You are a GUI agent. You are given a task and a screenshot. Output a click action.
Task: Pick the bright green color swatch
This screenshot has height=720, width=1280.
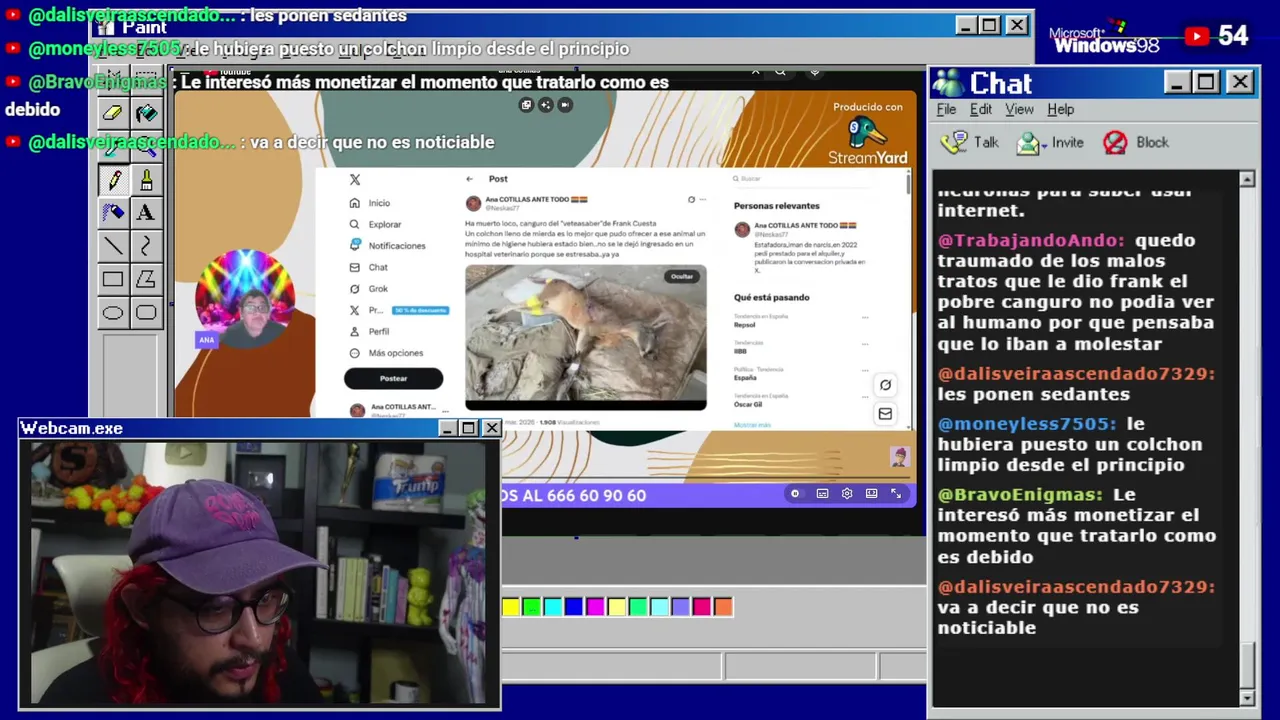click(x=531, y=607)
